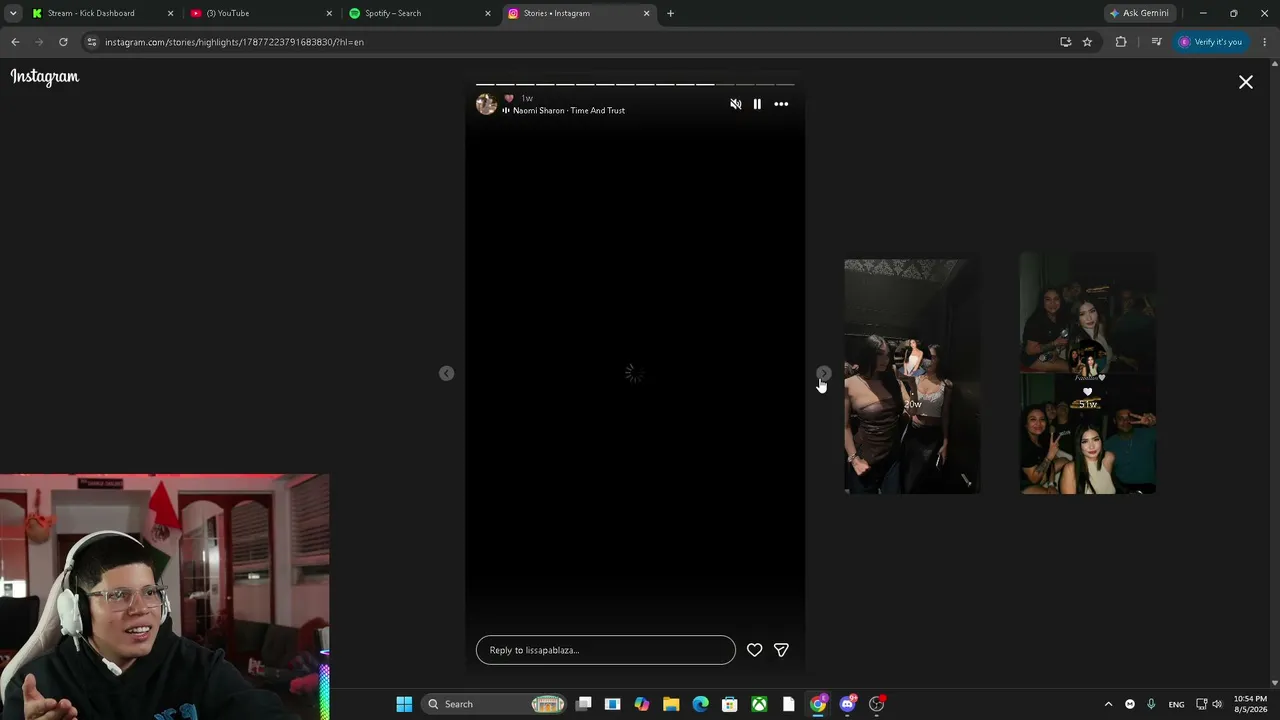
Task: Go back in browser history
Action: pos(15,42)
